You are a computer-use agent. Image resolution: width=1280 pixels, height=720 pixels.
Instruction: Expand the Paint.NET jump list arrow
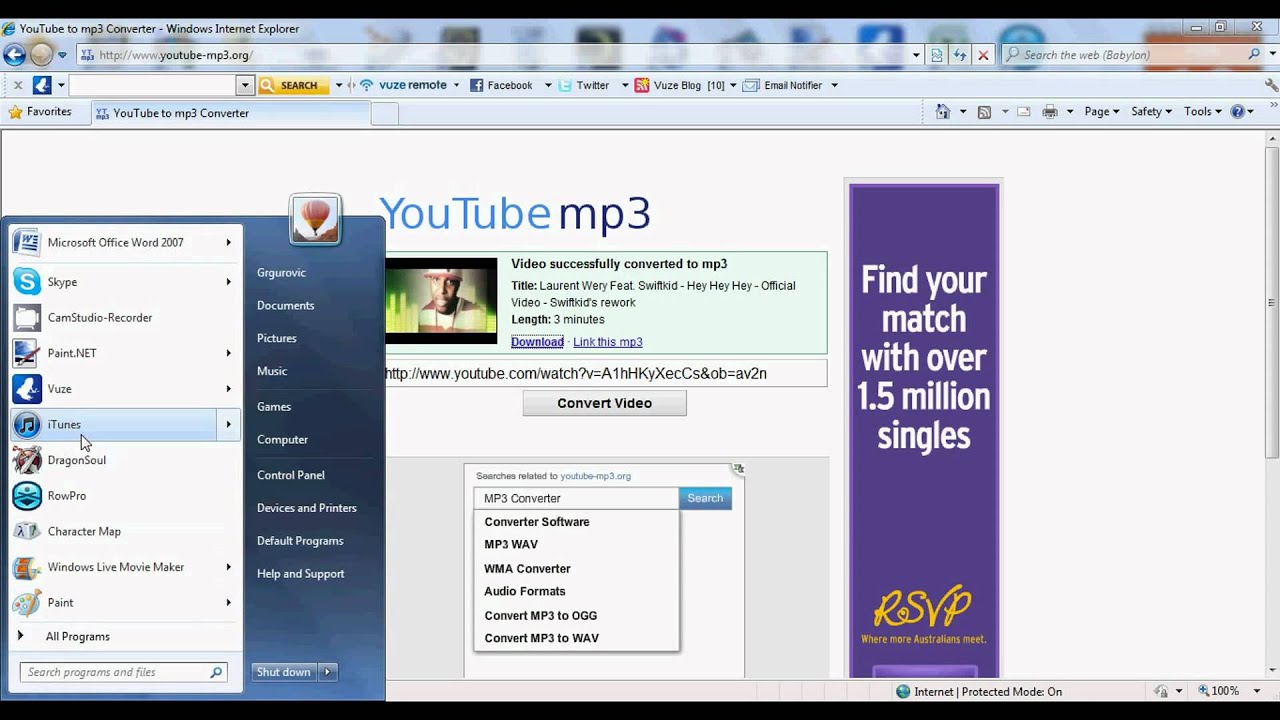click(228, 353)
